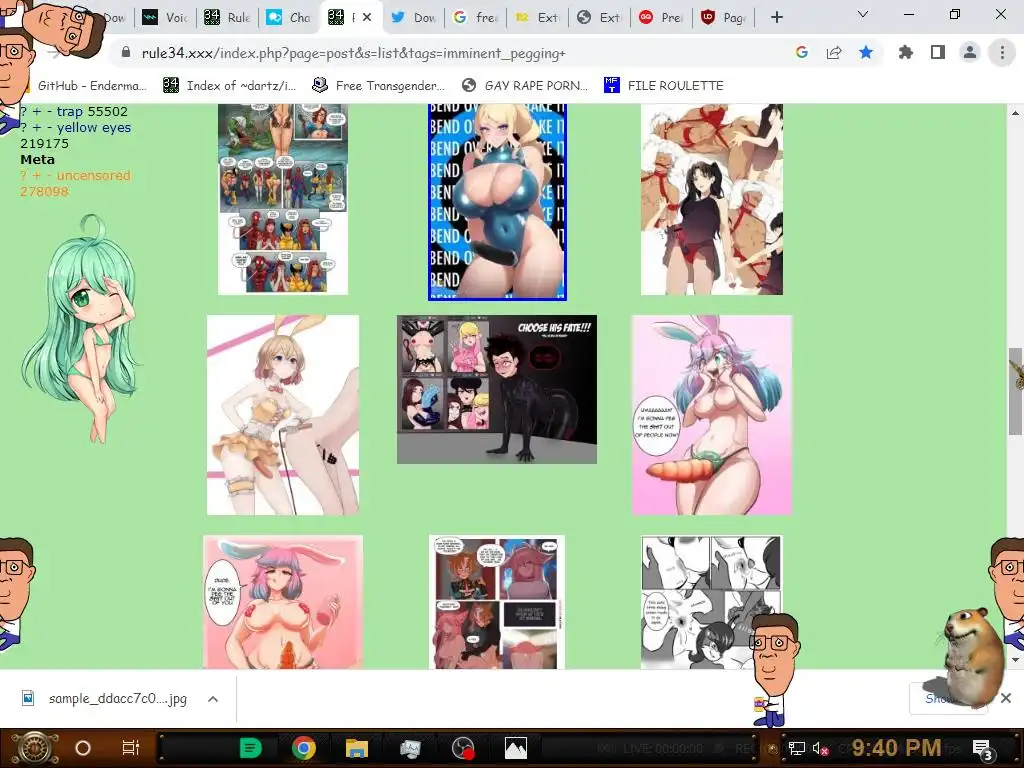This screenshot has height=768, width=1024.
Task: View site information via lock icon
Action: pyautogui.click(x=126, y=53)
